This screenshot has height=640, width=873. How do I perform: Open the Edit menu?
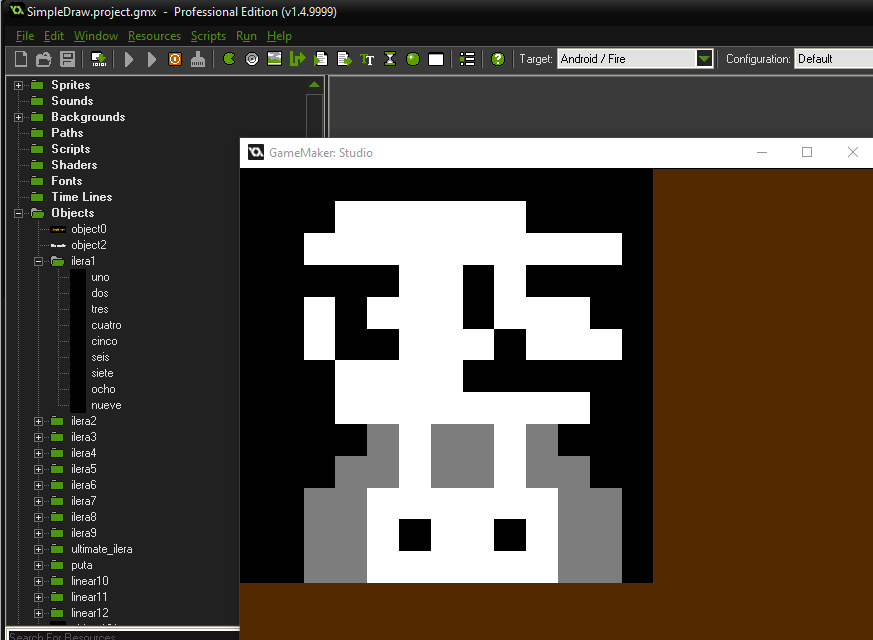click(54, 36)
